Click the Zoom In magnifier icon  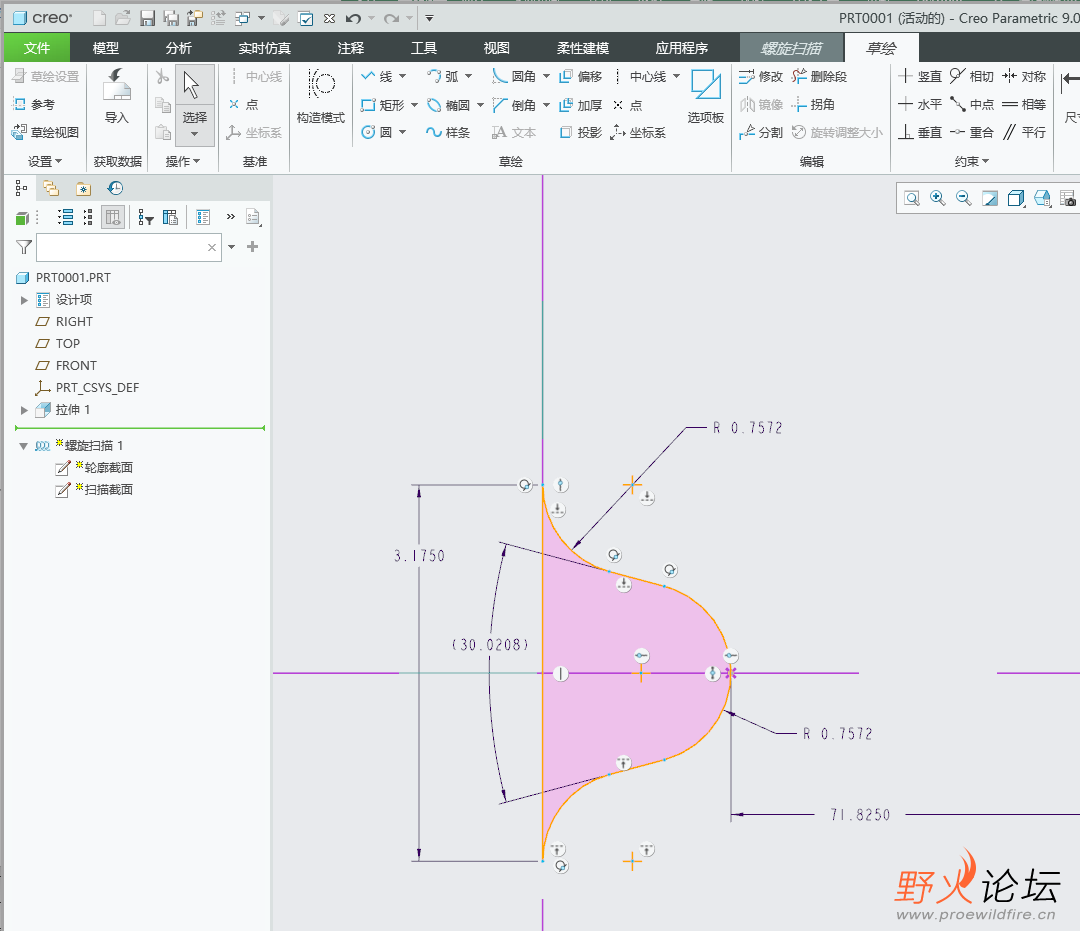pyautogui.click(x=937, y=198)
